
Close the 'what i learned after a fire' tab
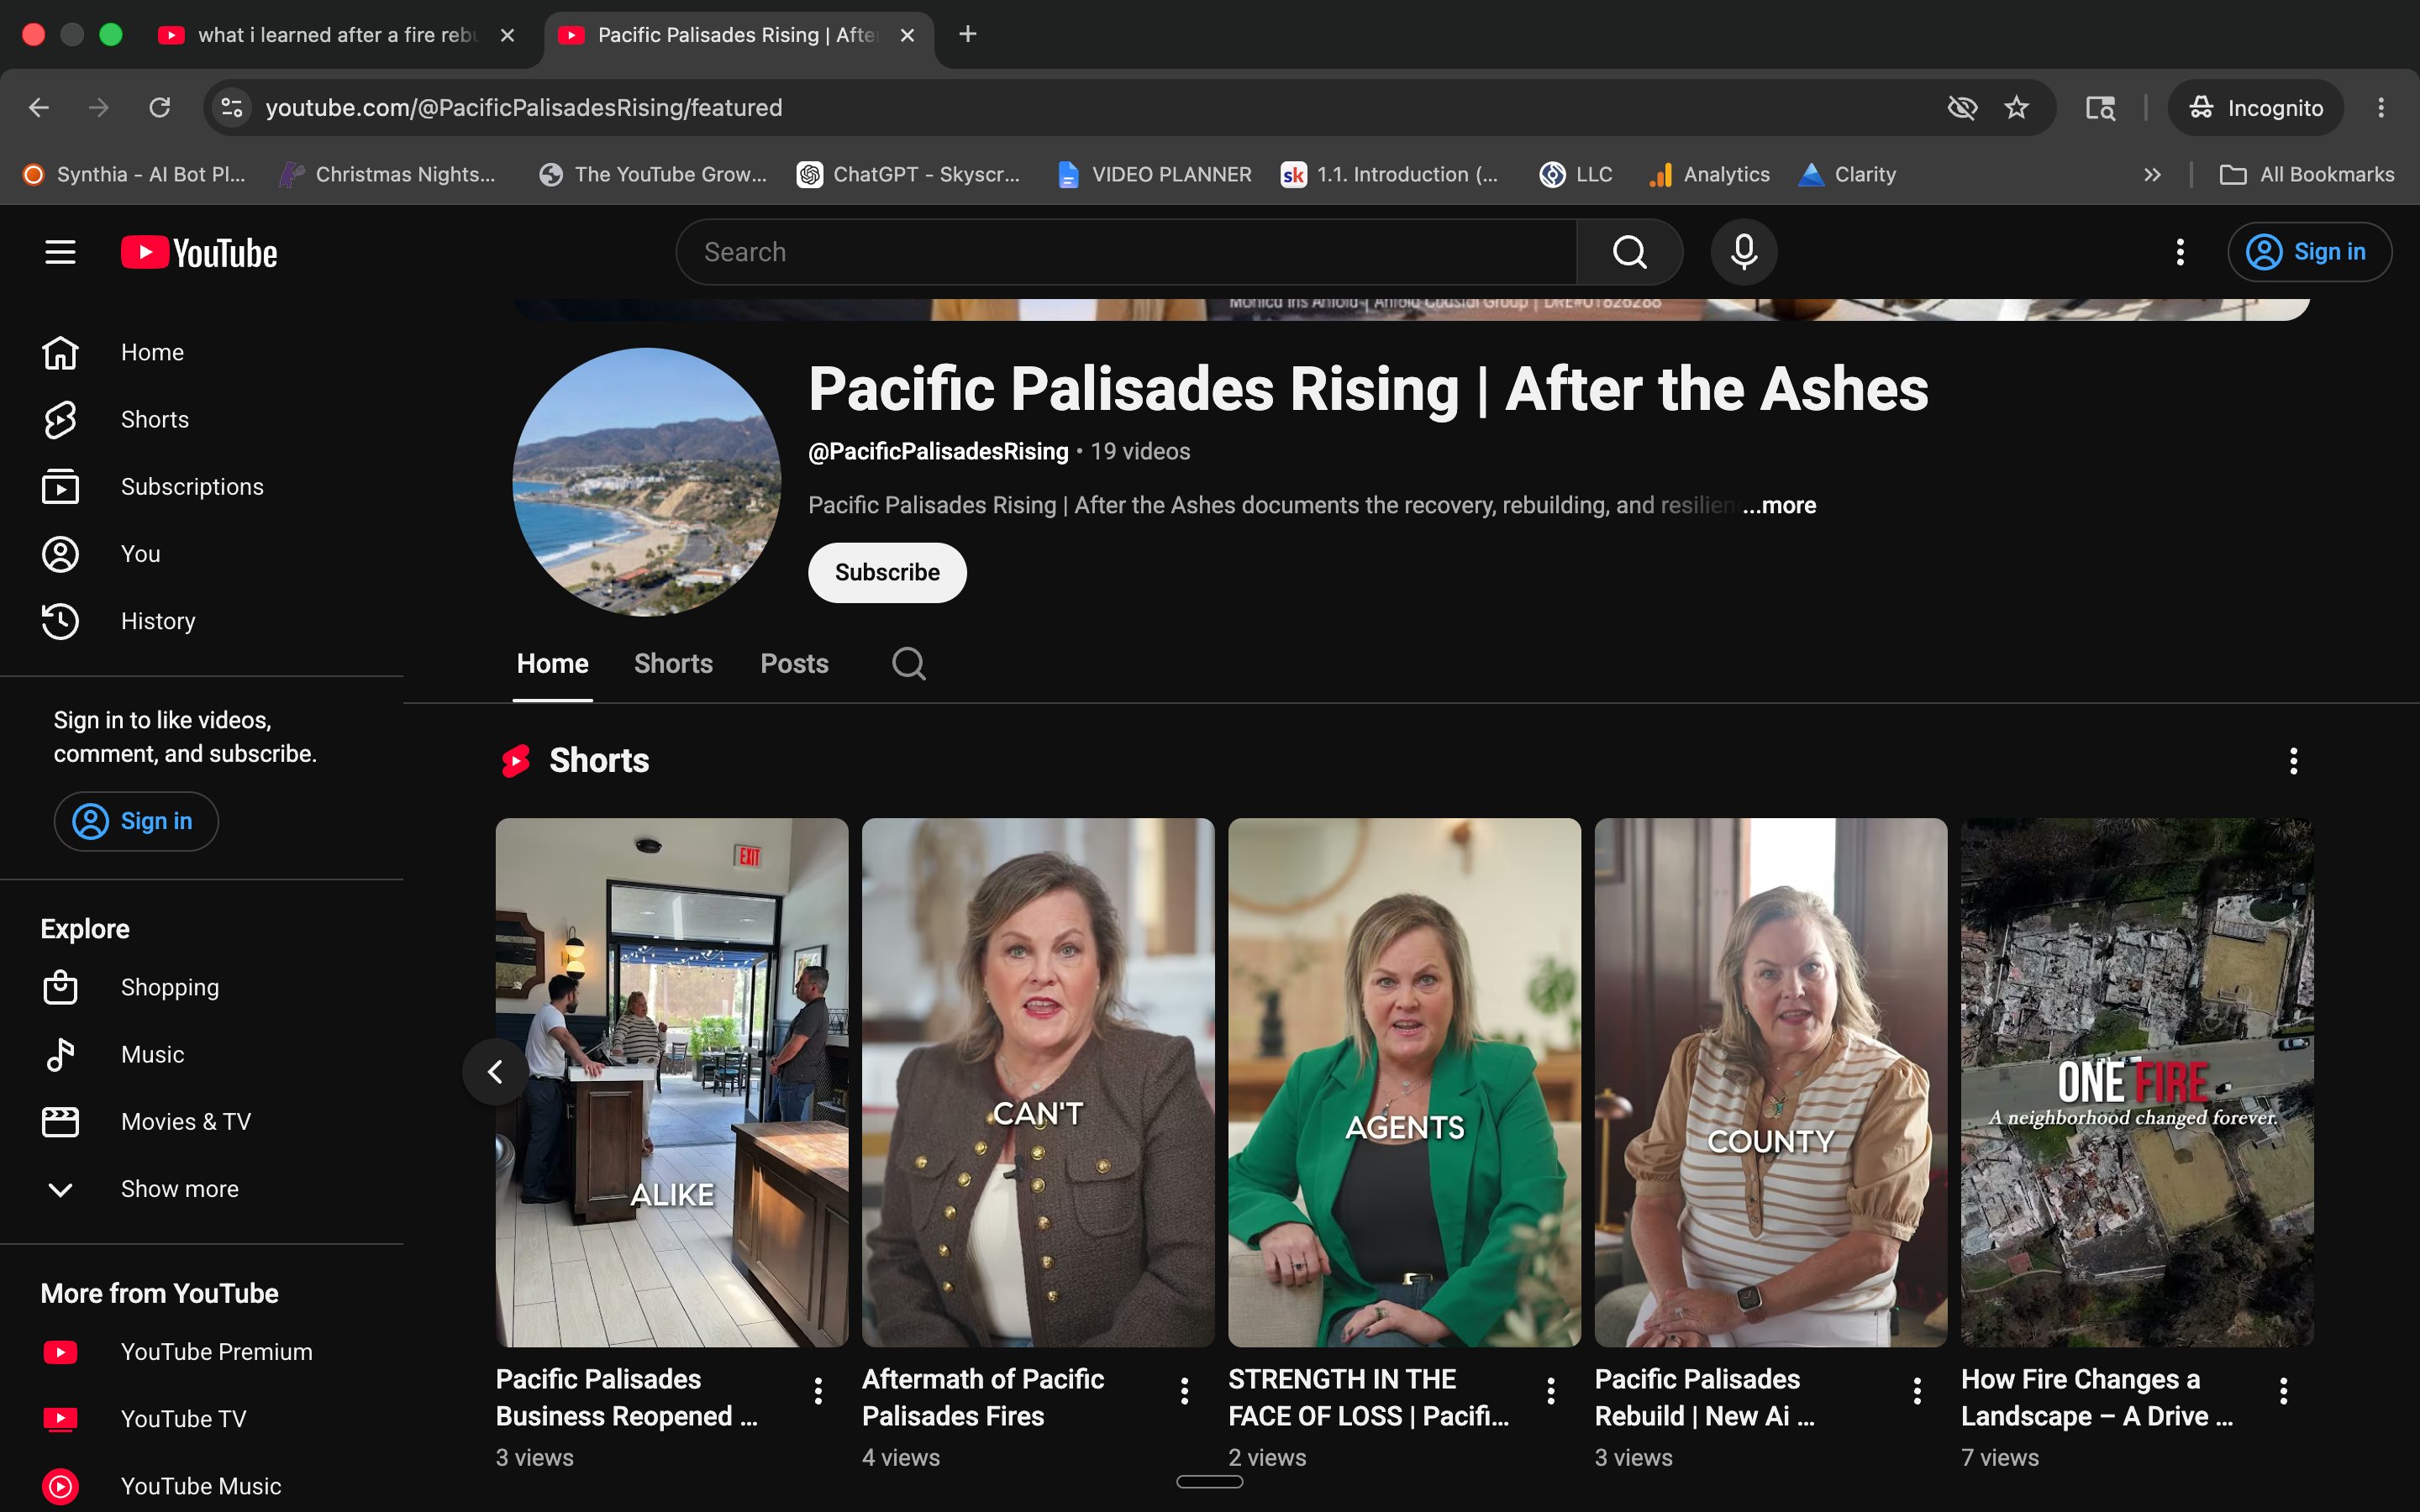click(508, 35)
